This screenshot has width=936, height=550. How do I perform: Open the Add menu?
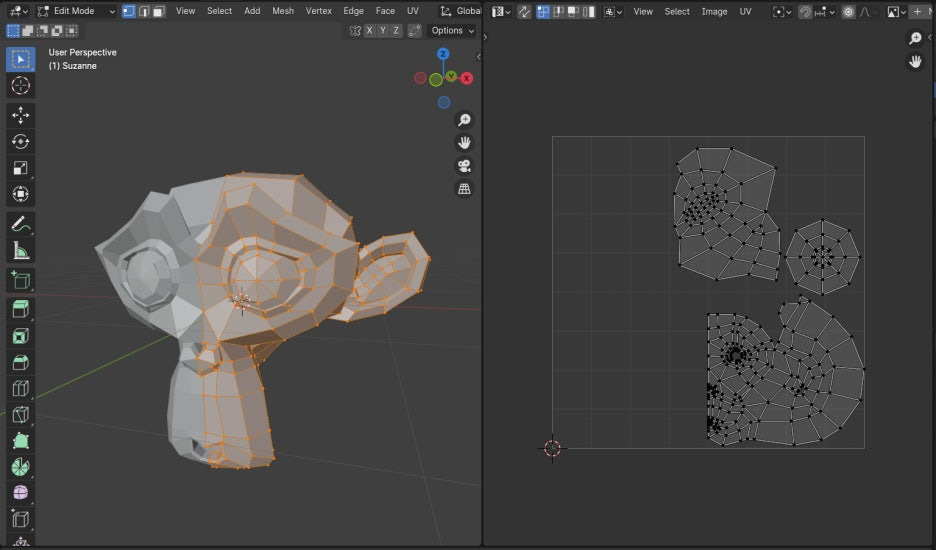(x=252, y=11)
